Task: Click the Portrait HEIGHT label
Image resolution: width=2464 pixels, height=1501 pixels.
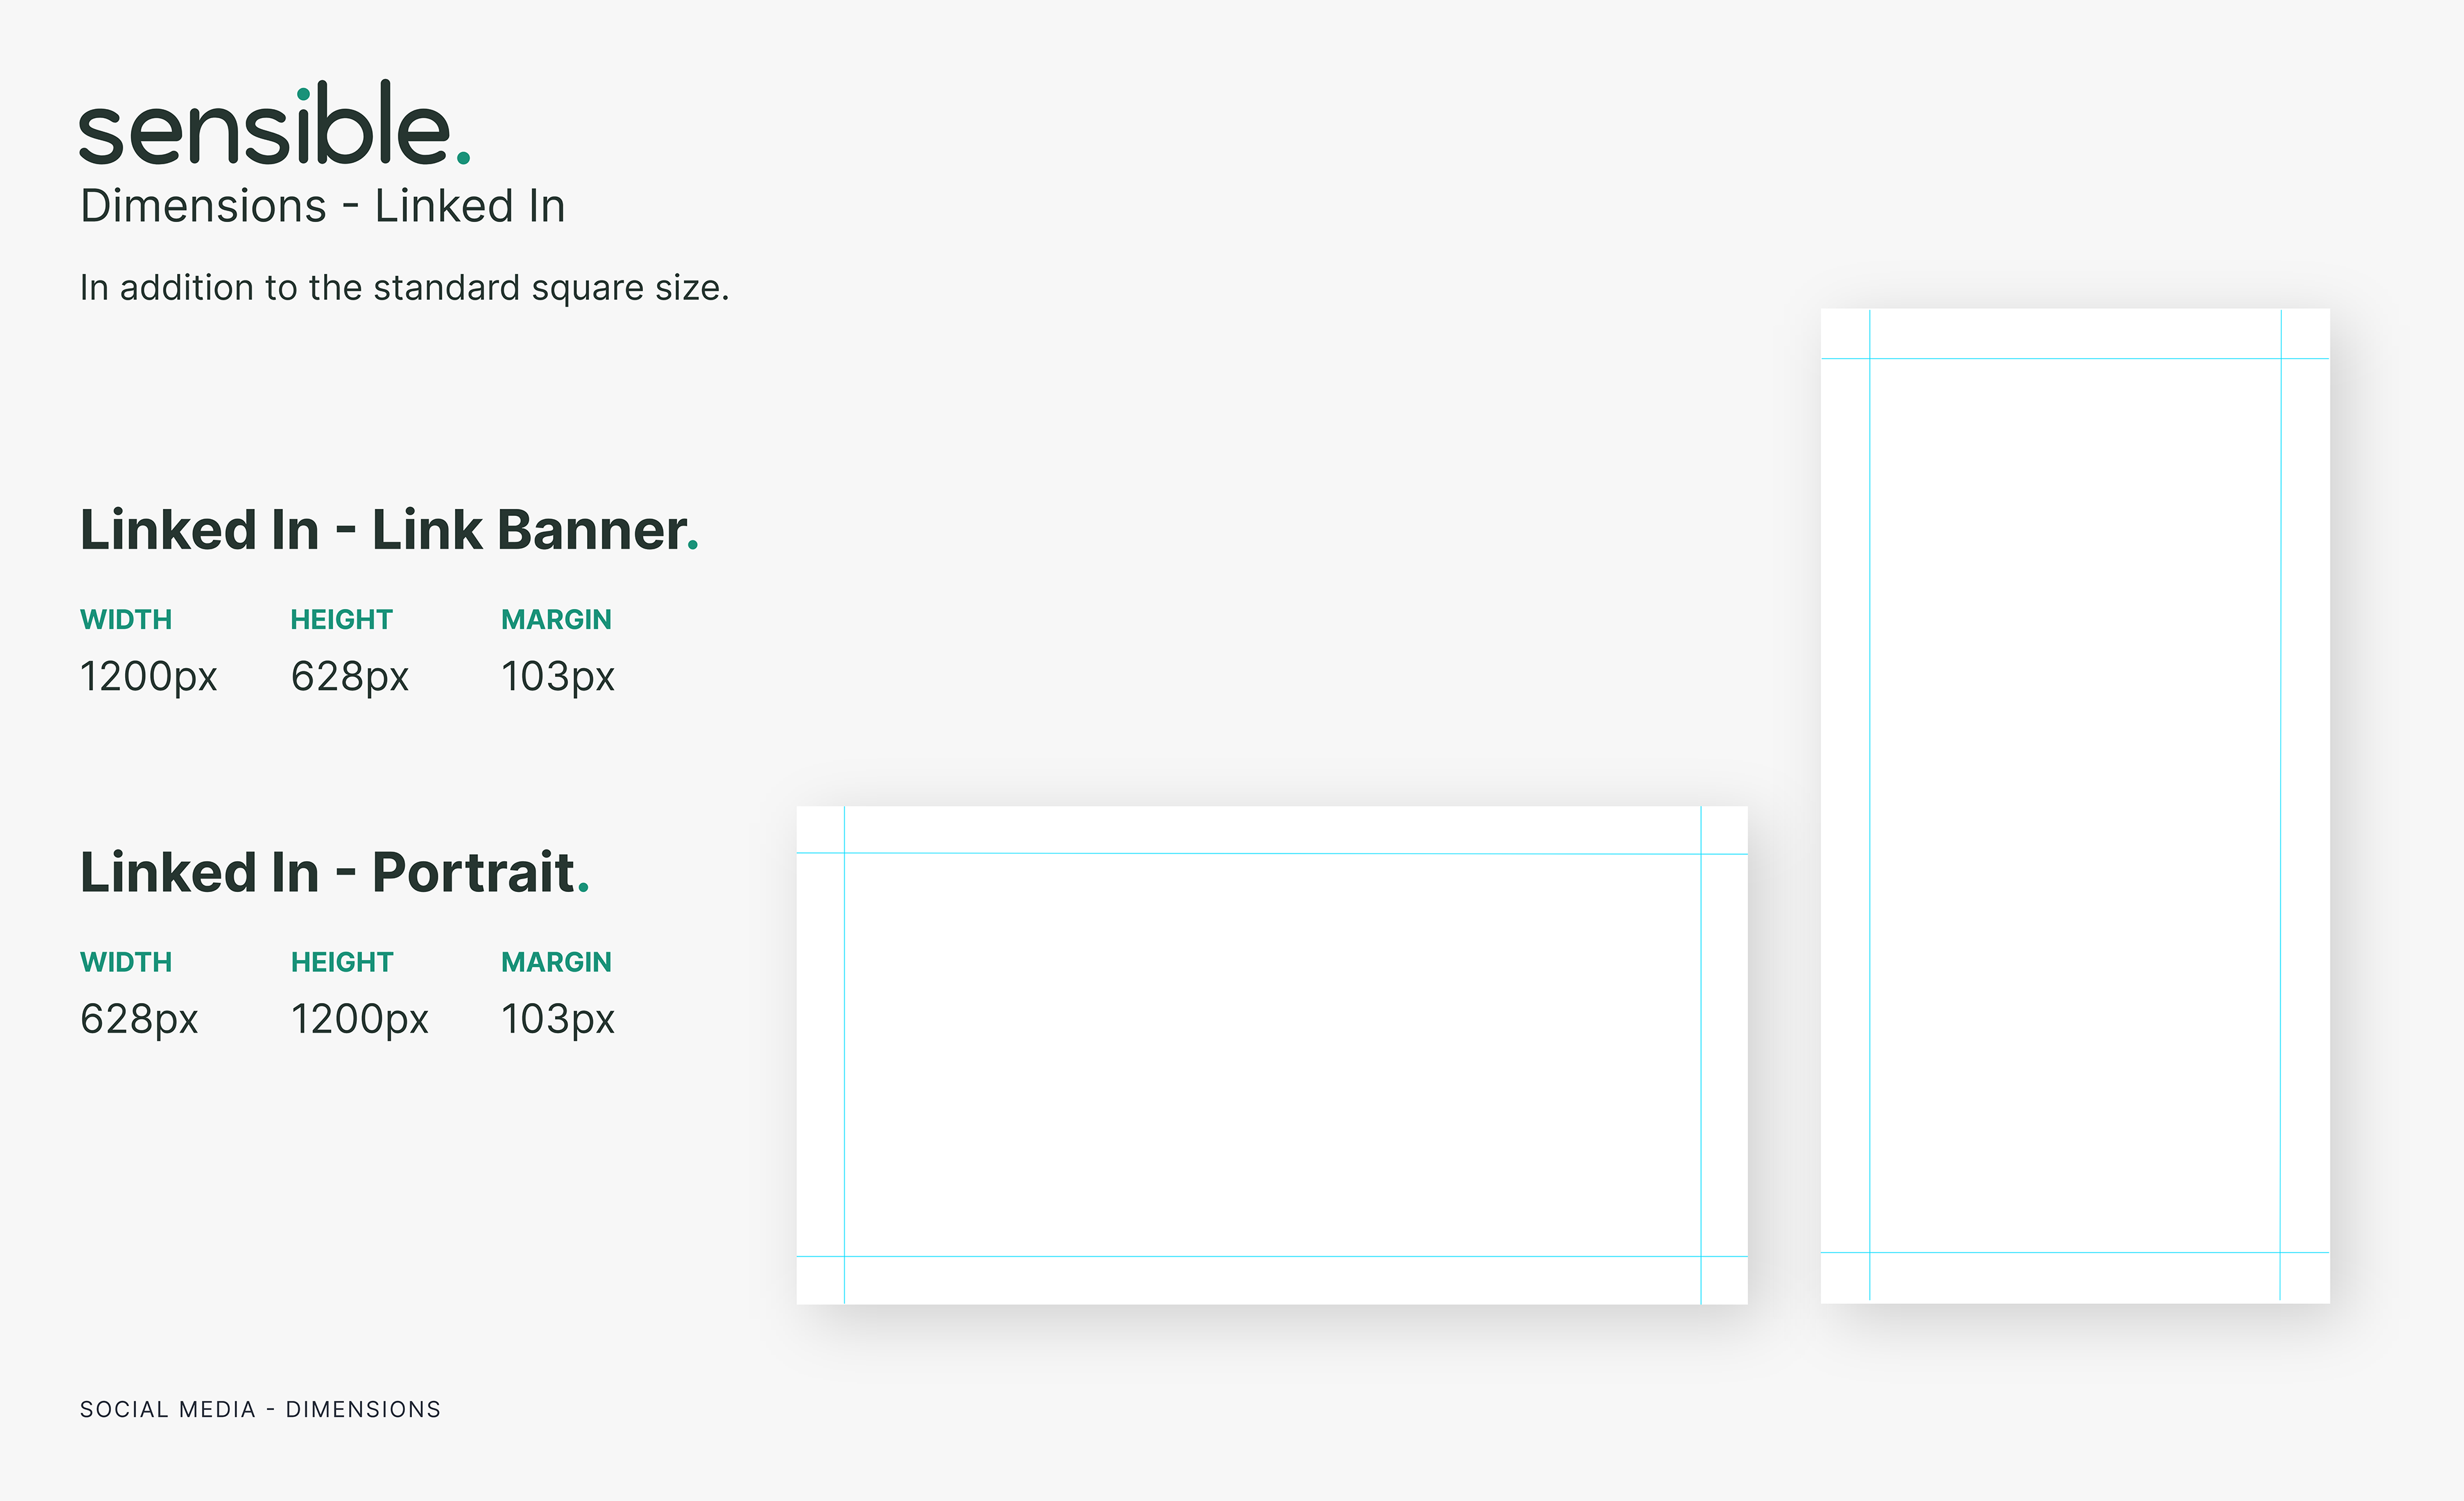Action: click(x=342, y=962)
